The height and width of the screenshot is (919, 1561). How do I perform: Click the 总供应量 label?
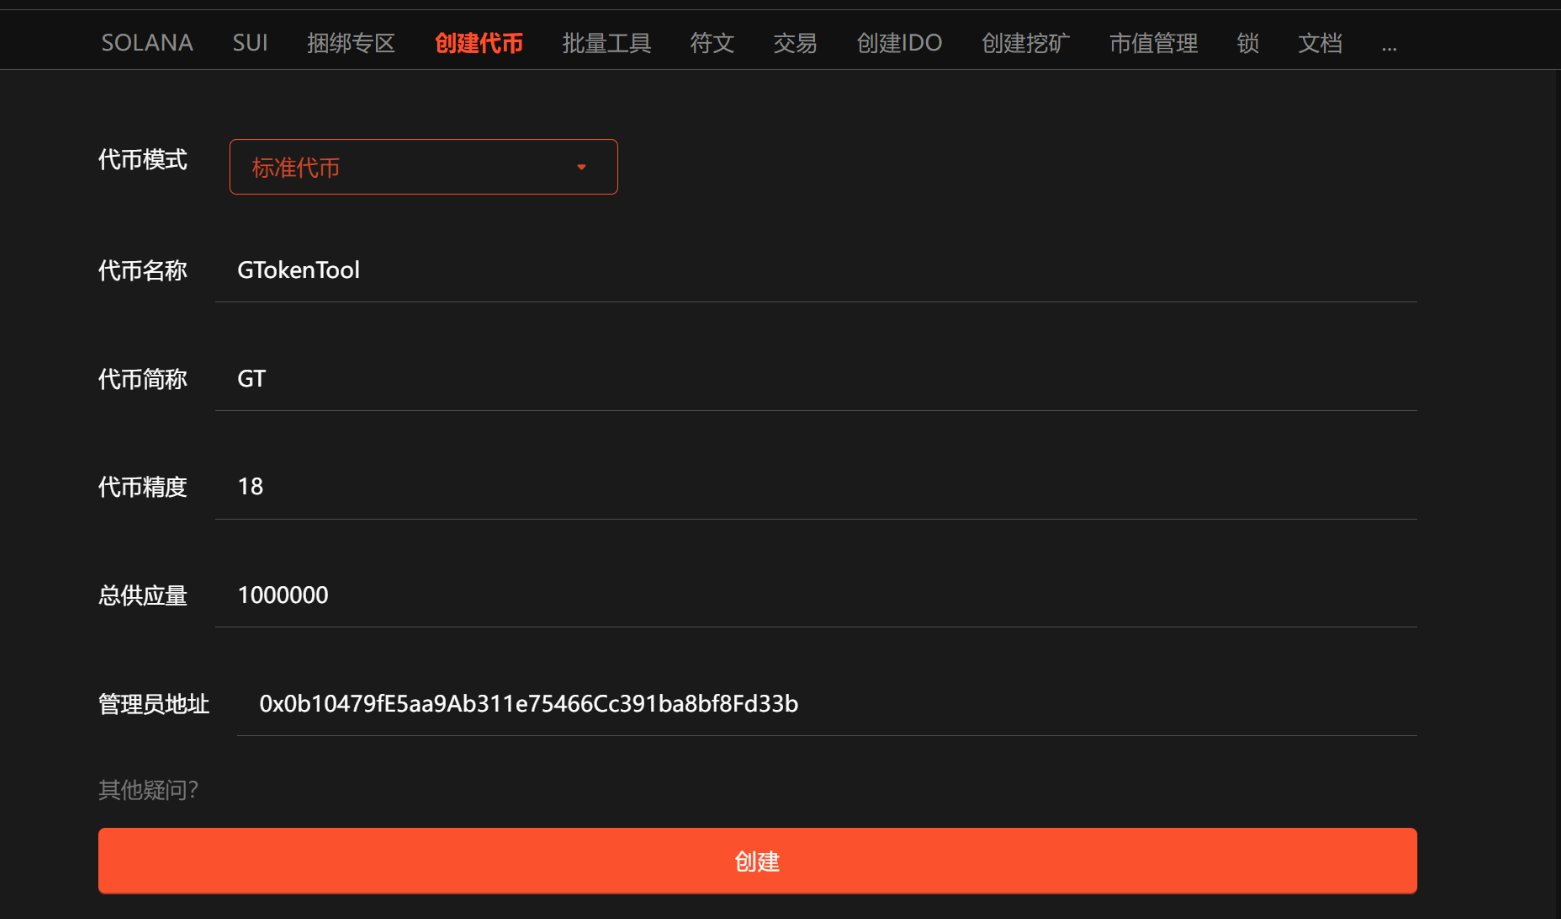tap(142, 596)
